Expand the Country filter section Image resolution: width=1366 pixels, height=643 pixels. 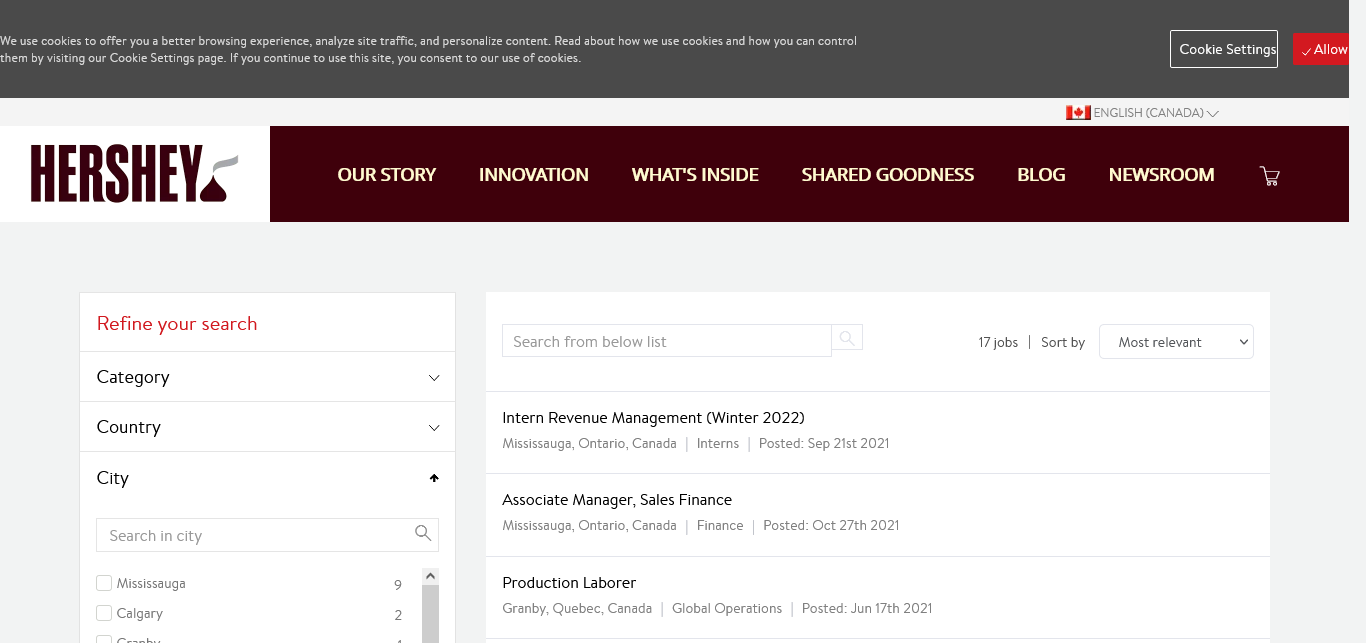(x=267, y=427)
